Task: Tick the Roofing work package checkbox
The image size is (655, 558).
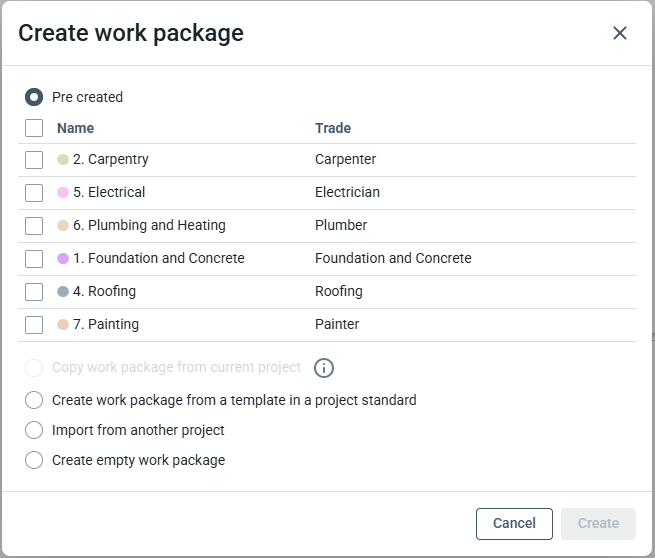Action: tap(34, 292)
